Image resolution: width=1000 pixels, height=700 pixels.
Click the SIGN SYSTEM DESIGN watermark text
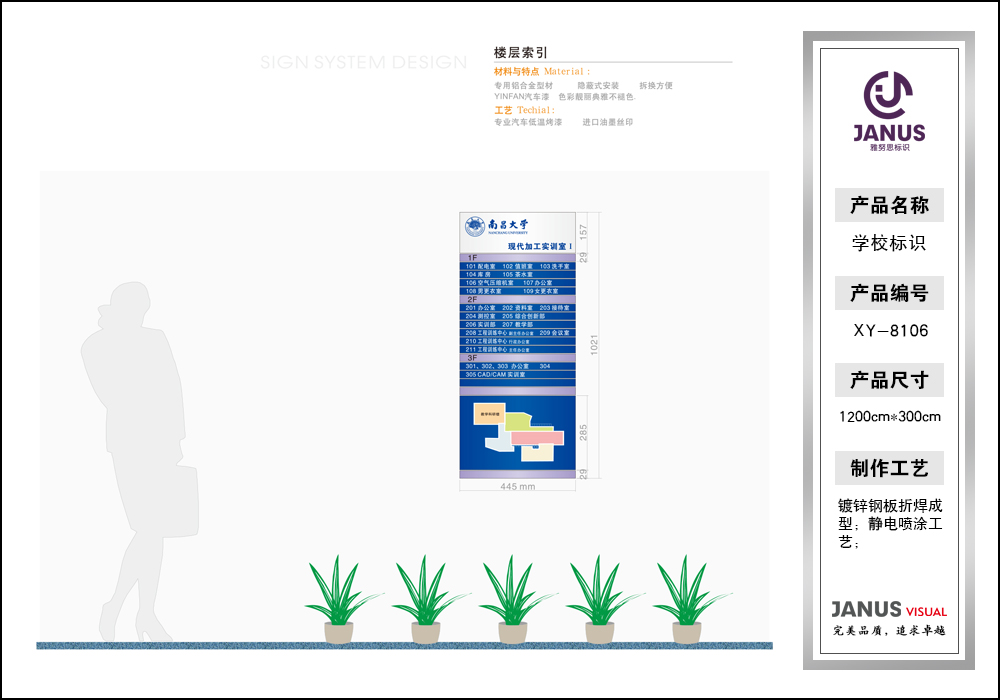tap(363, 63)
